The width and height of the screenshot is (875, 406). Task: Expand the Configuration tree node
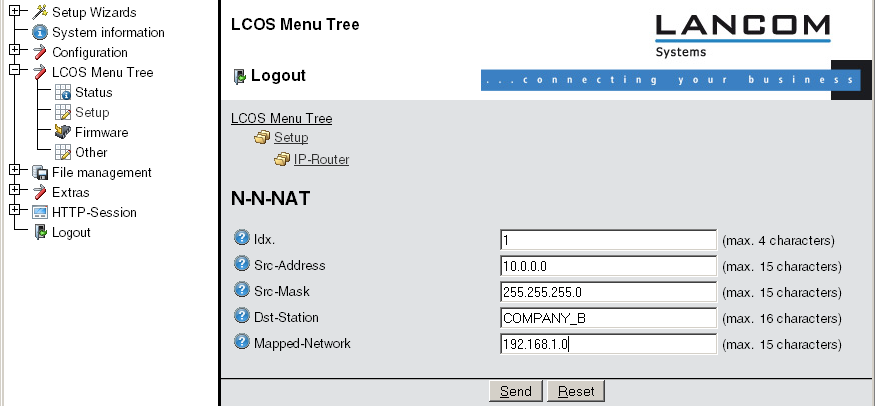coord(14,51)
